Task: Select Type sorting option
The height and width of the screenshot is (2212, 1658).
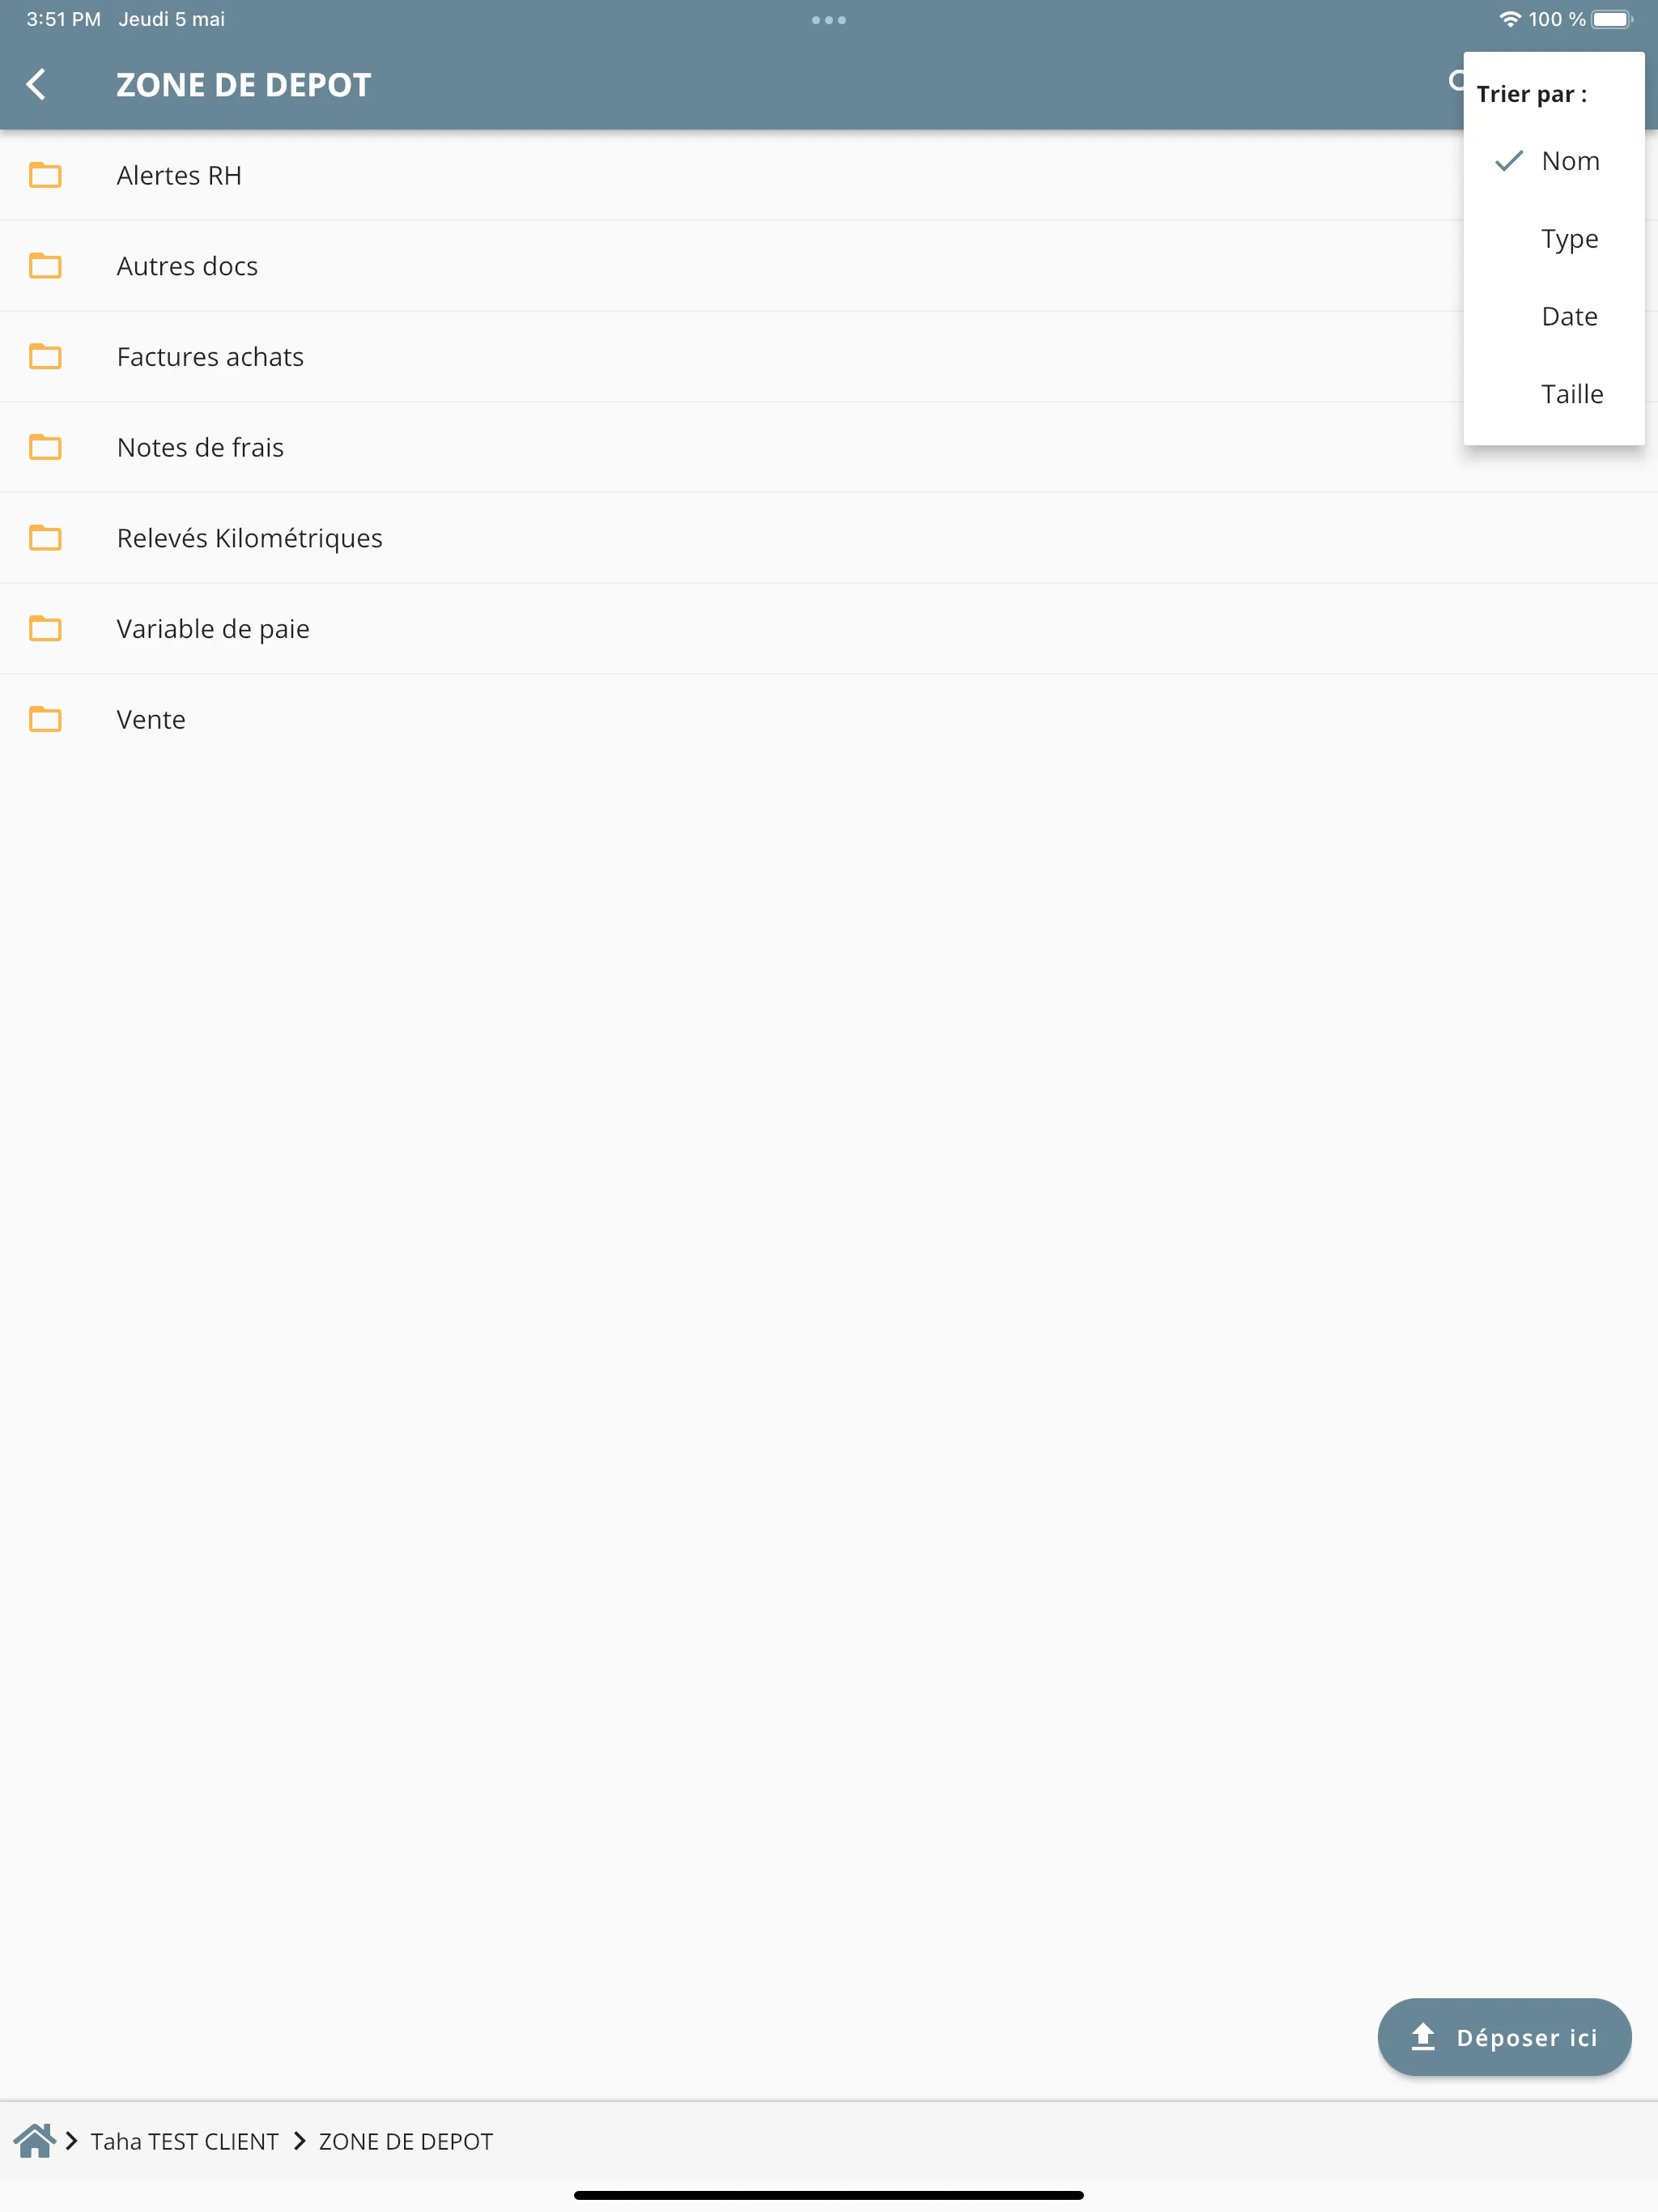Action: (x=1569, y=239)
